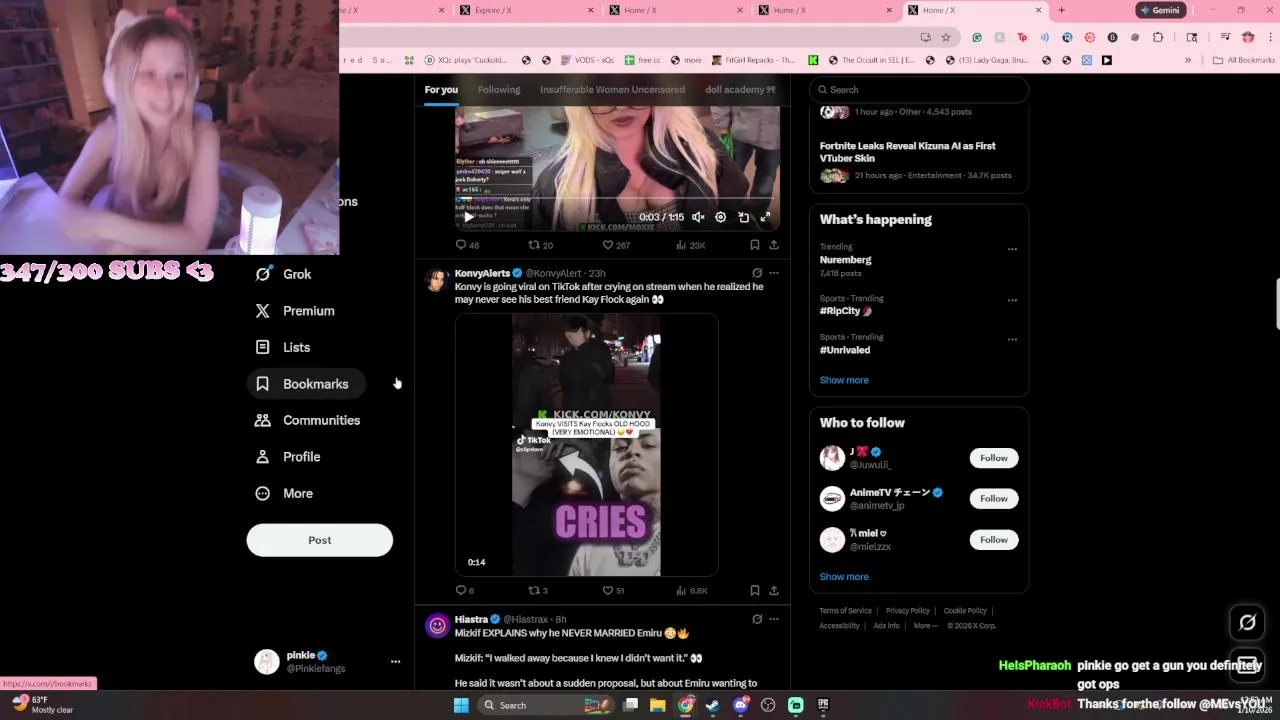Like the KonvyAlerts post with 51 likes
The height and width of the screenshot is (720, 1280).
(x=613, y=591)
